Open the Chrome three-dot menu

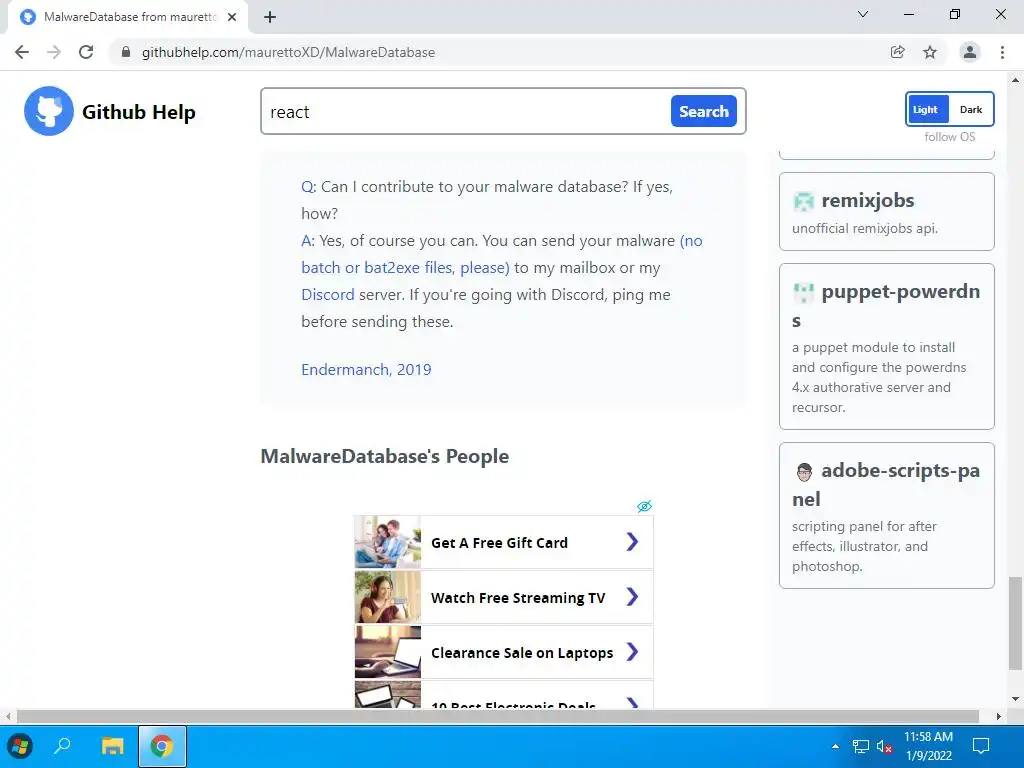[x=1002, y=52]
